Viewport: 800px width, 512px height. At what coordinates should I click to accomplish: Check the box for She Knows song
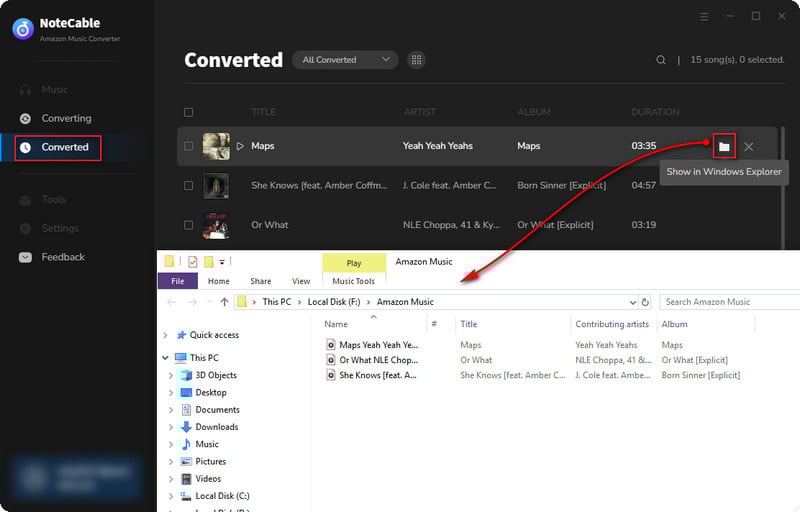(188, 186)
